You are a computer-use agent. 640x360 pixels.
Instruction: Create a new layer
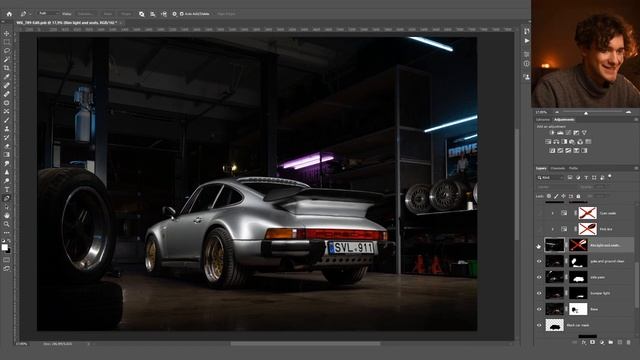[x=620, y=342]
